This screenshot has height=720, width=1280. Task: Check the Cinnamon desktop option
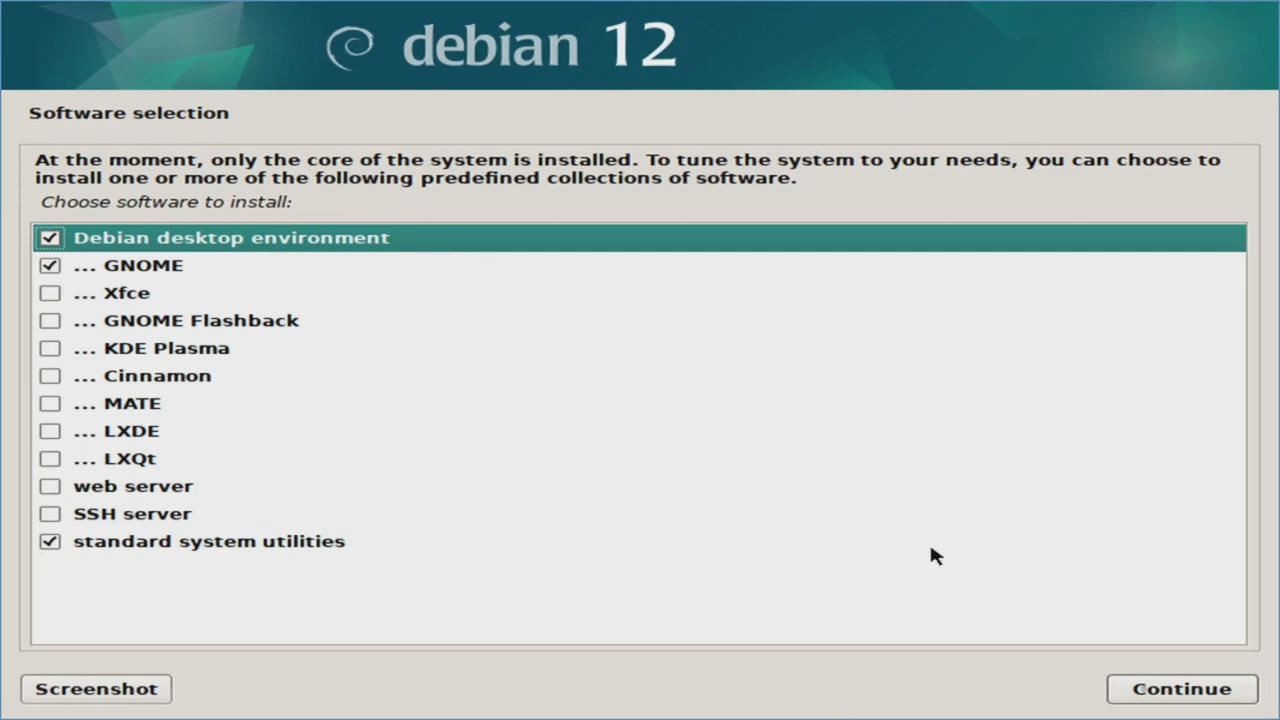[50, 376]
